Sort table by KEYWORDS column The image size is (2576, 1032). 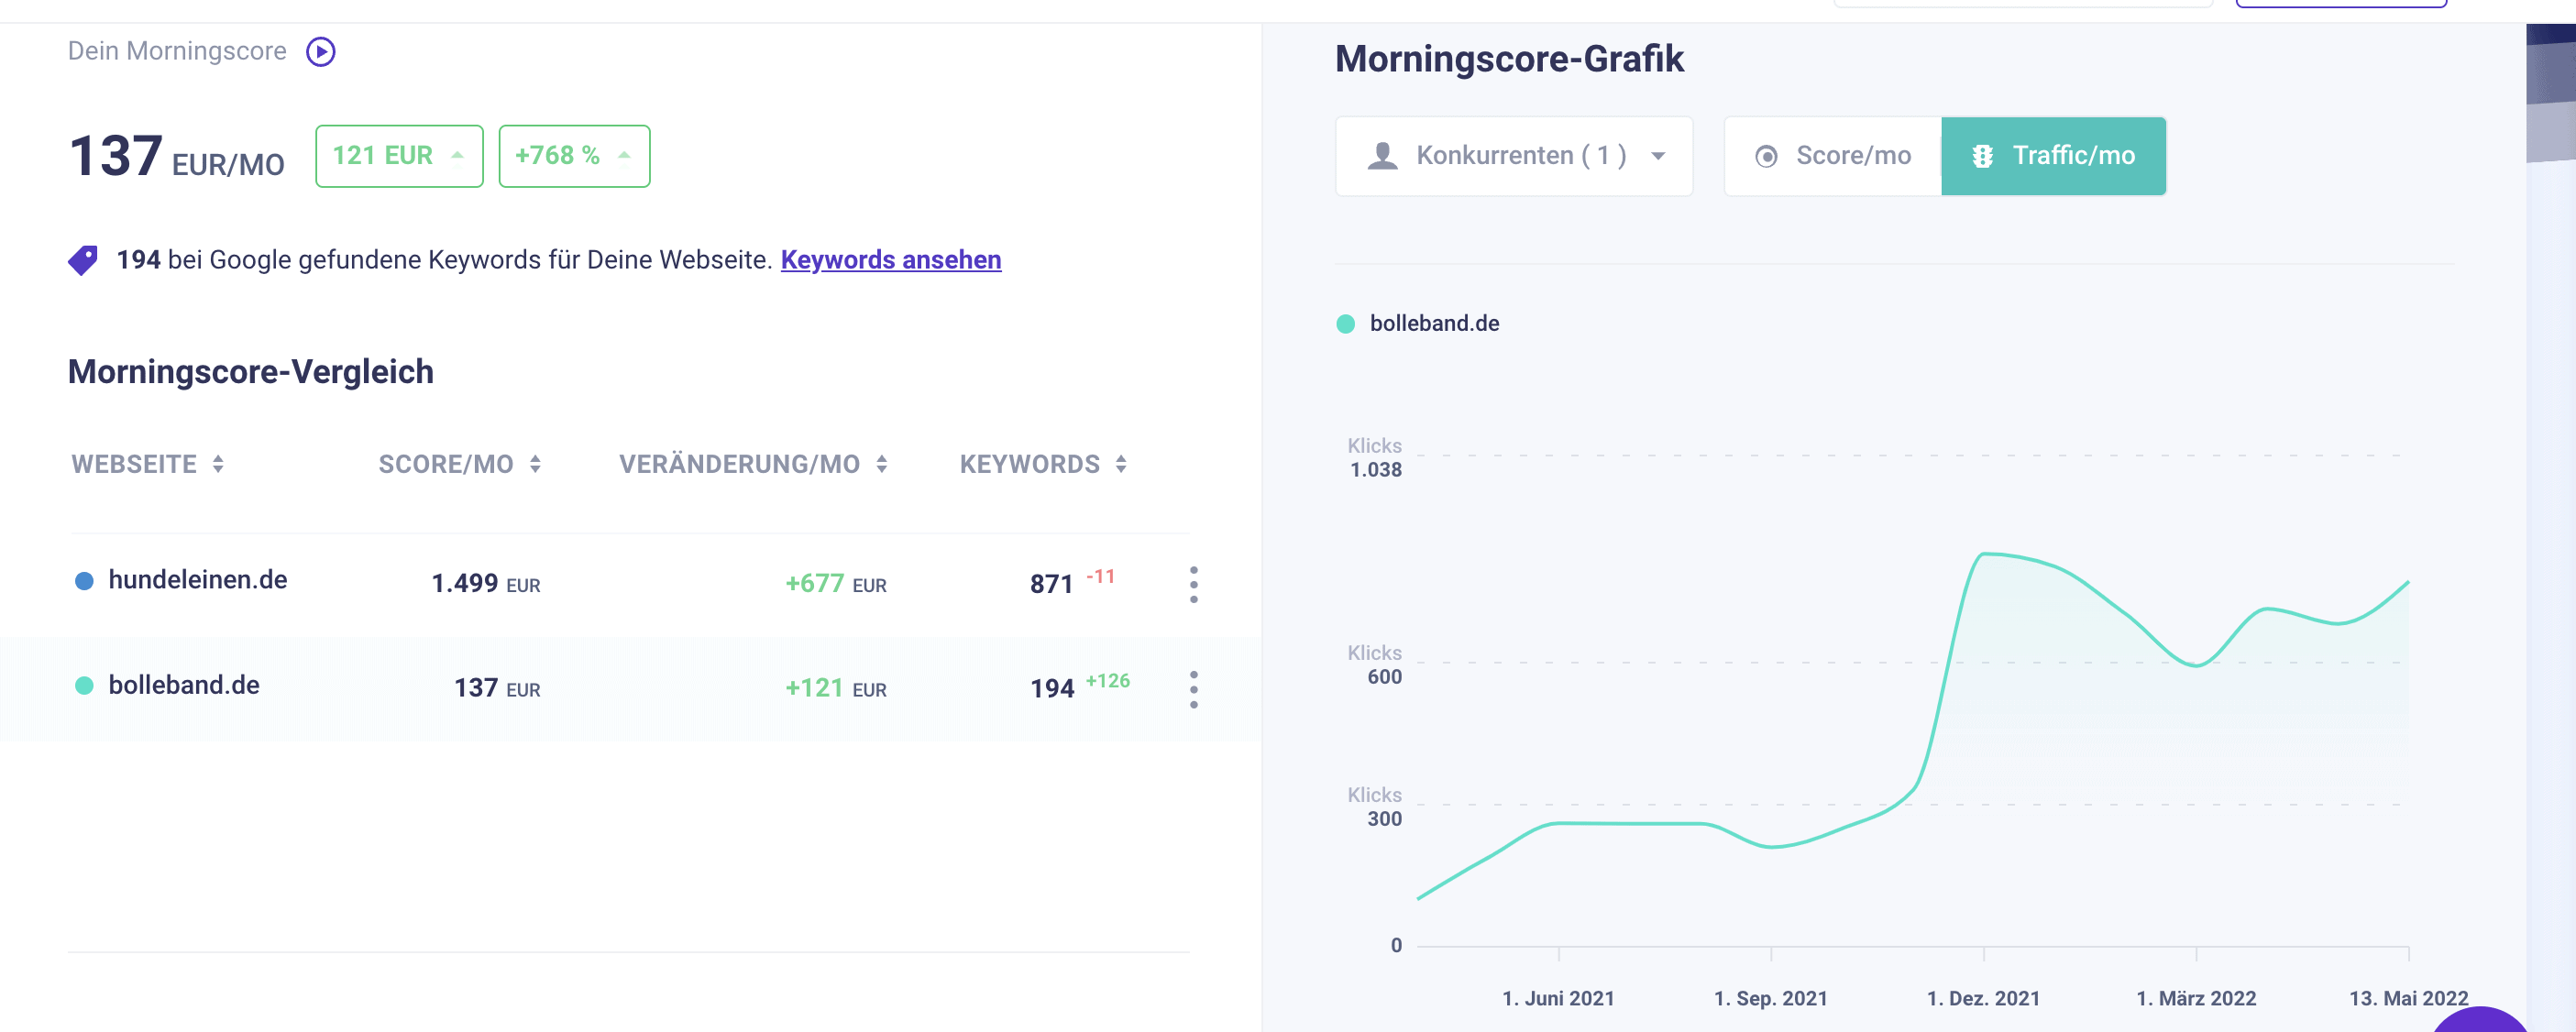[1043, 464]
